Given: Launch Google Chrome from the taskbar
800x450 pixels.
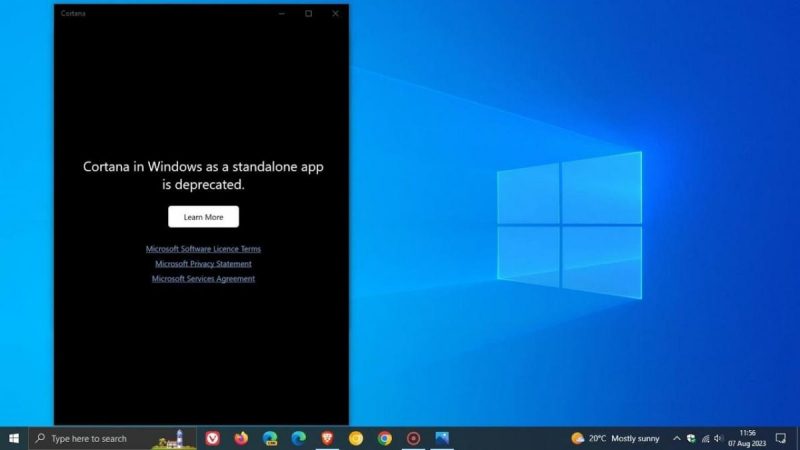Looking at the screenshot, I should click(385, 438).
